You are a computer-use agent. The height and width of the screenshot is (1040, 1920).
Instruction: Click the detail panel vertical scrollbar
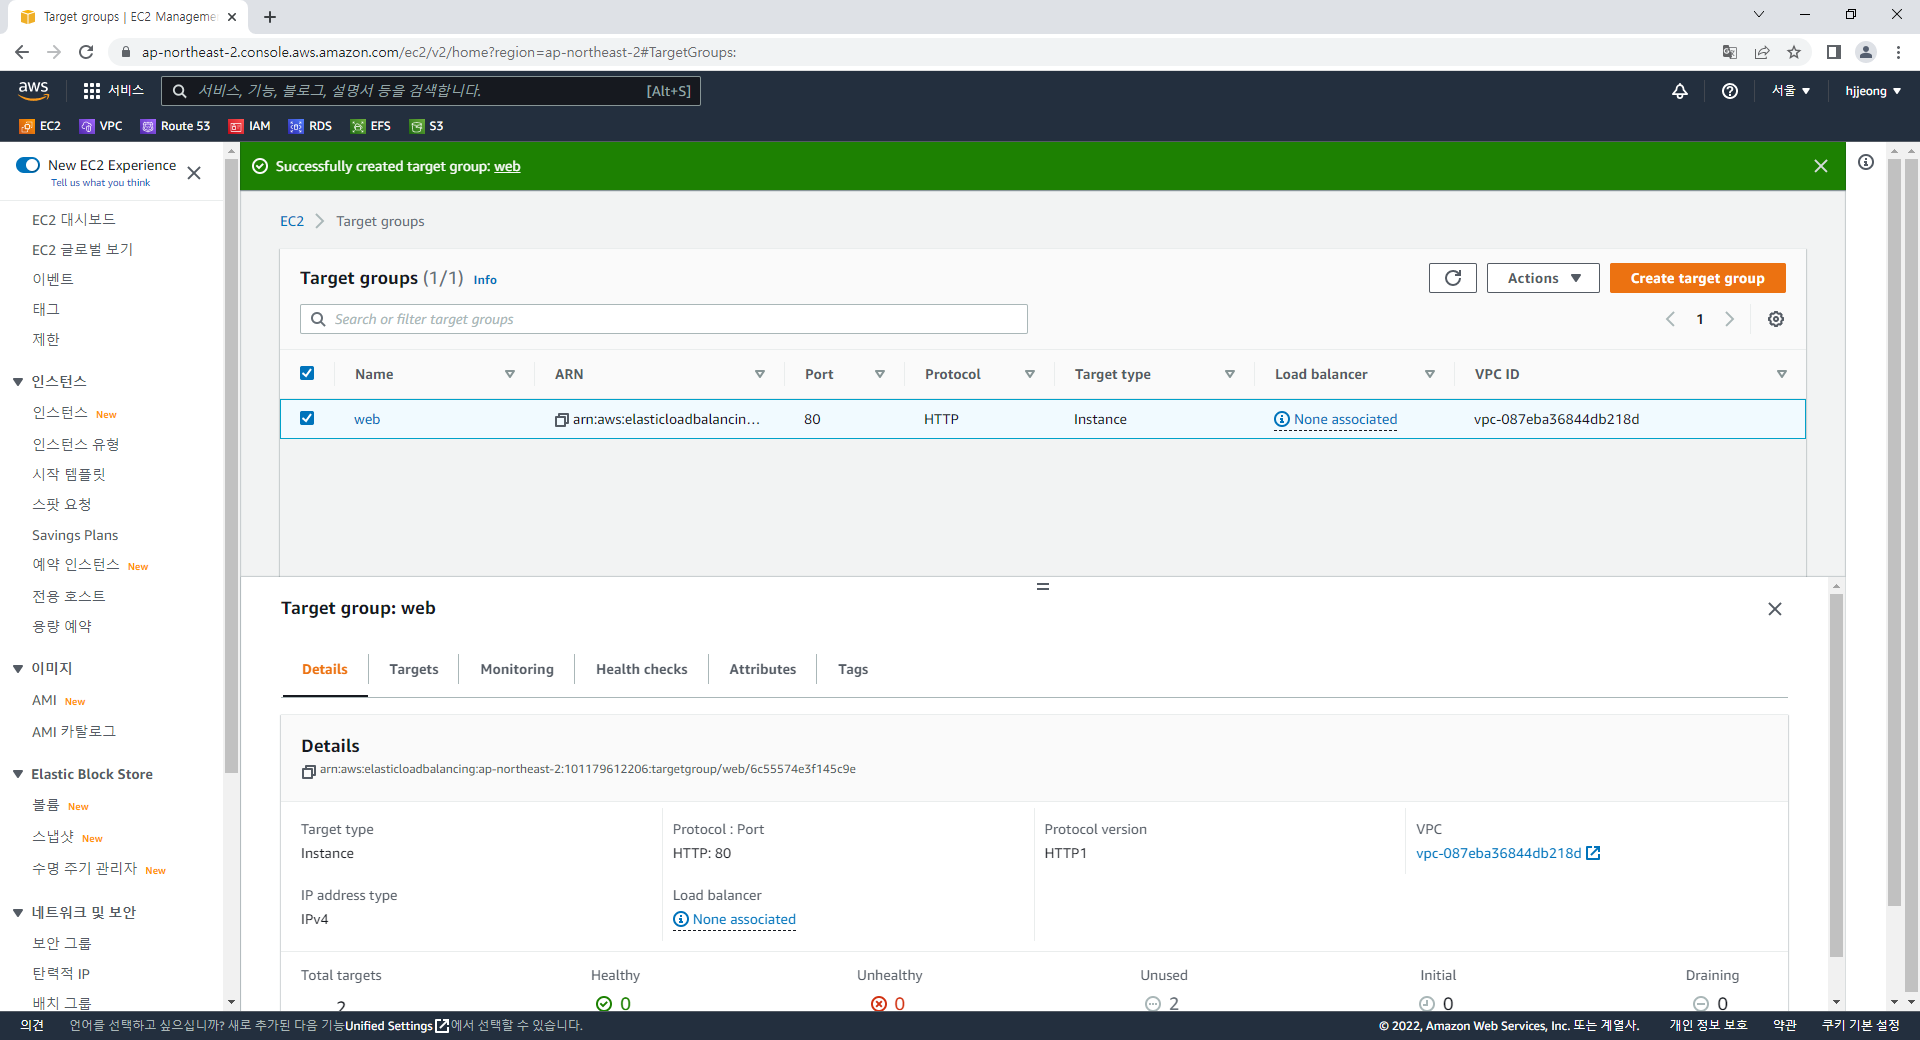coord(1836,775)
